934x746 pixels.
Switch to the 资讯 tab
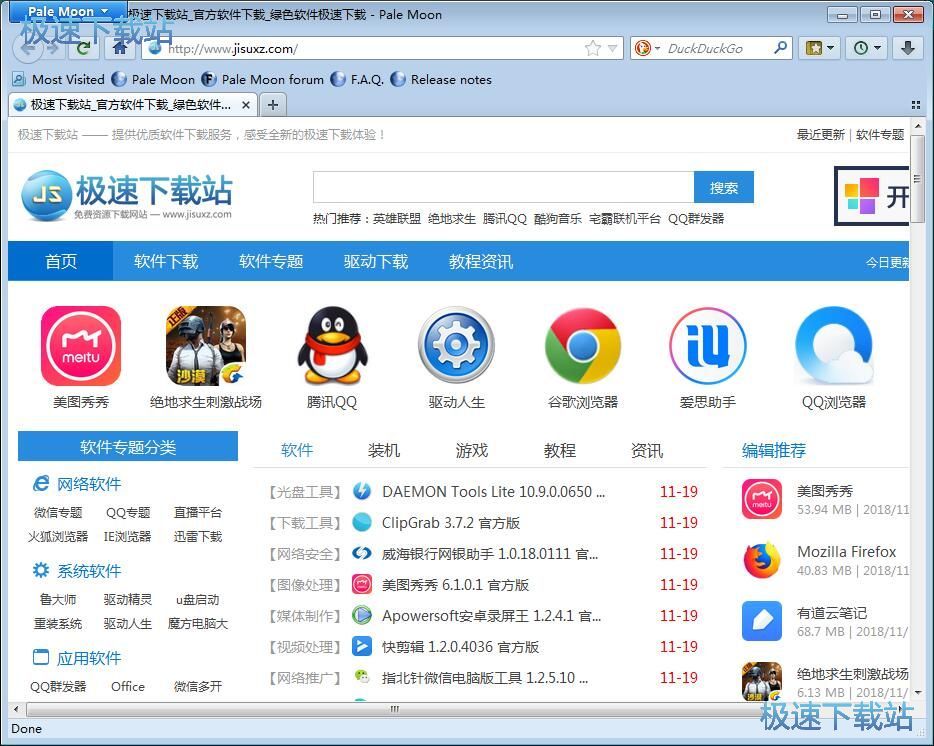[x=647, y=450]
